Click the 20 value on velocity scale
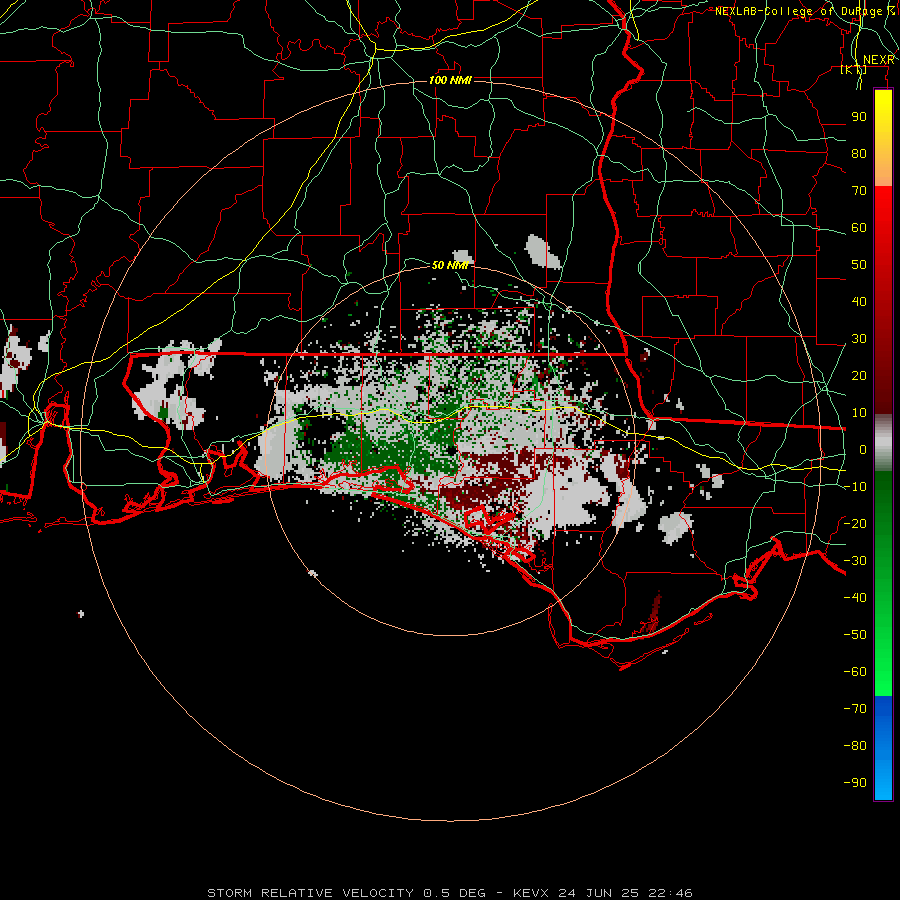 (859, 375)
